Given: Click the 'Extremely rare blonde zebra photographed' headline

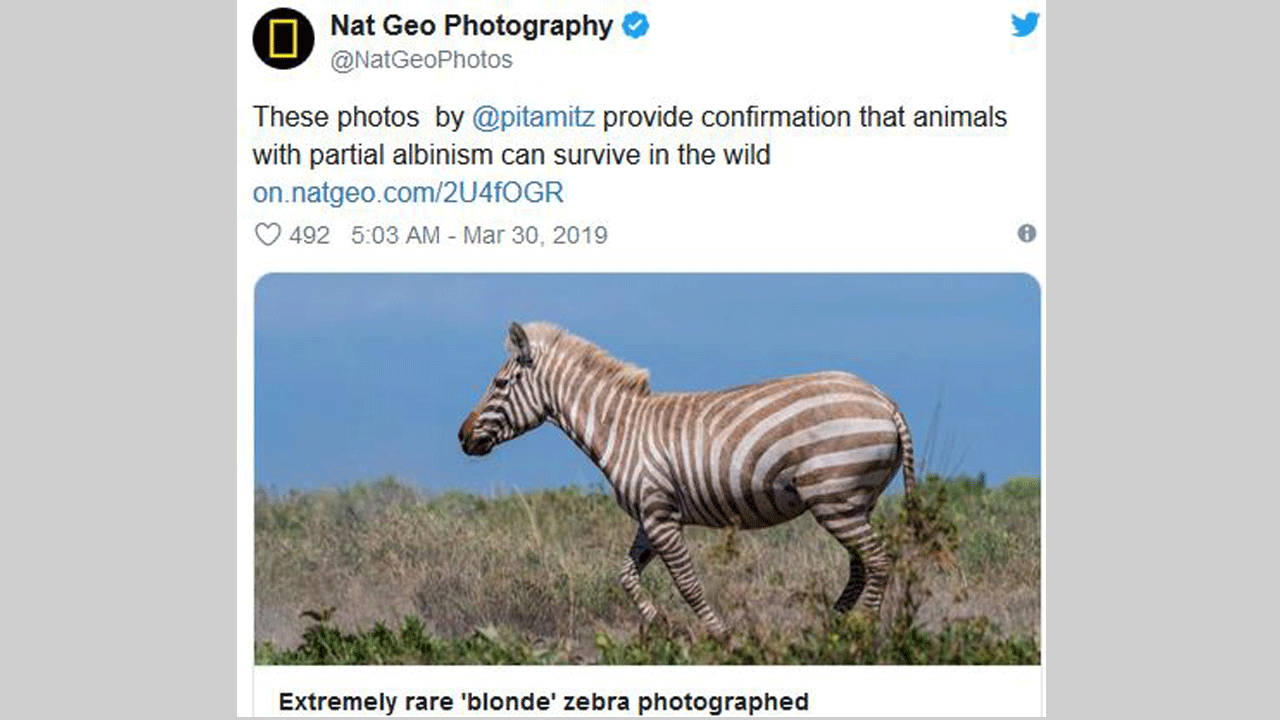Looking at the screenshot, I should [x=543, y=702].
